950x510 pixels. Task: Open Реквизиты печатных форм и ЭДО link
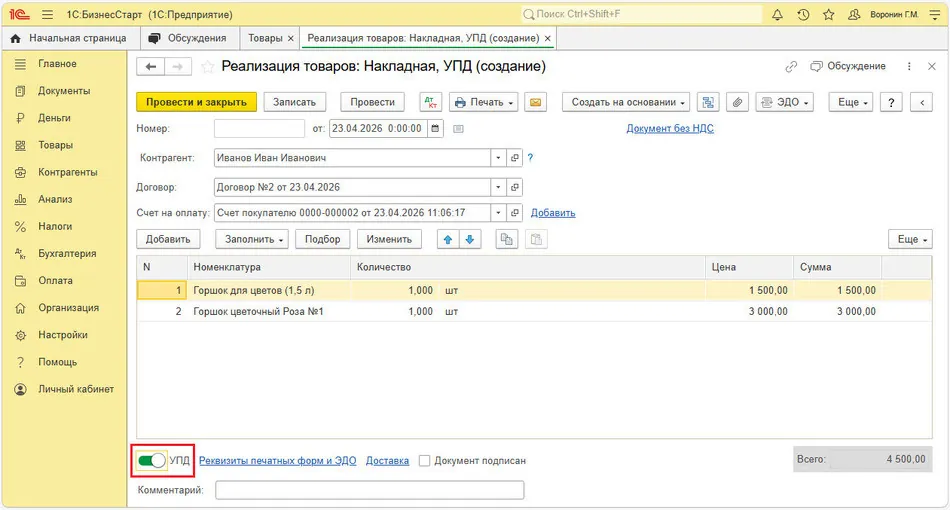[x=277, y=461]
